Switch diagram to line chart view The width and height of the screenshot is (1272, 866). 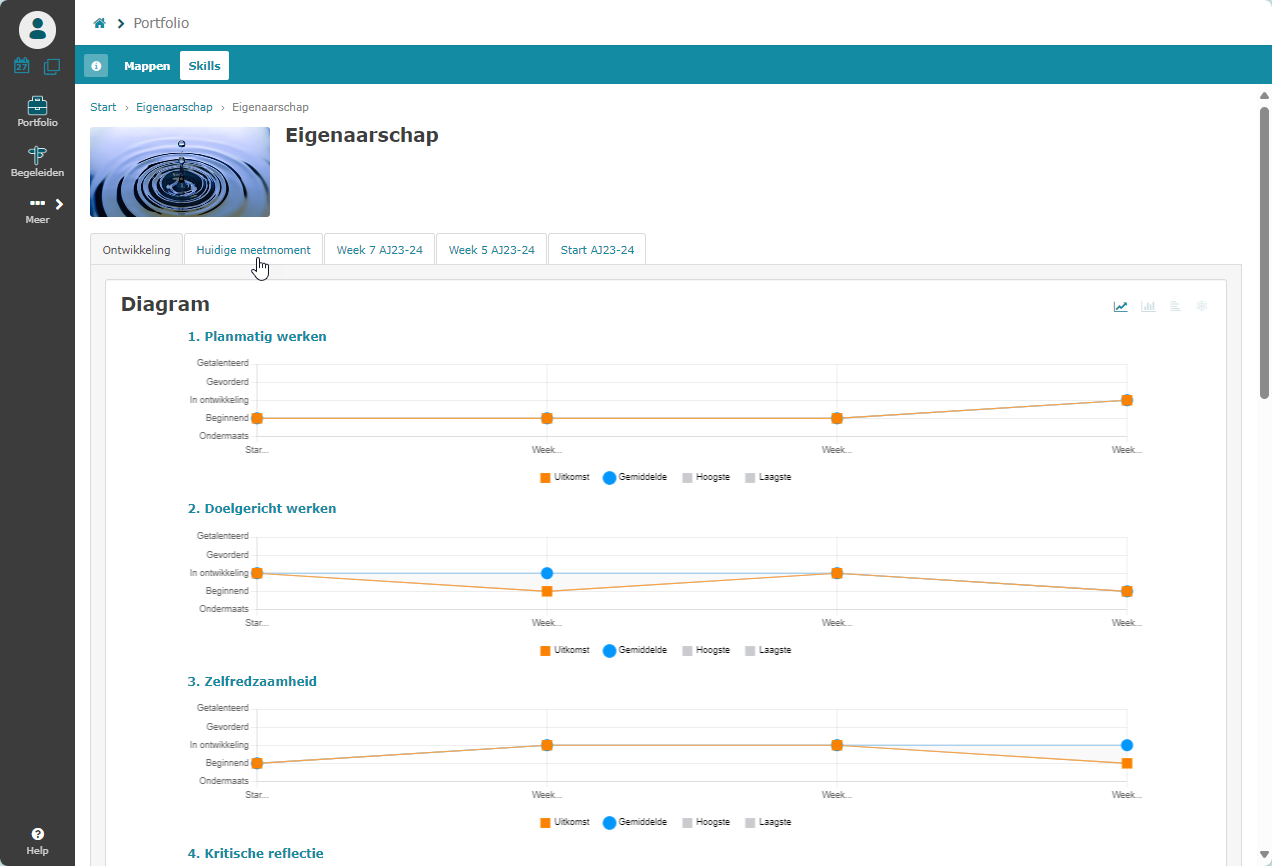point(1121,306)
